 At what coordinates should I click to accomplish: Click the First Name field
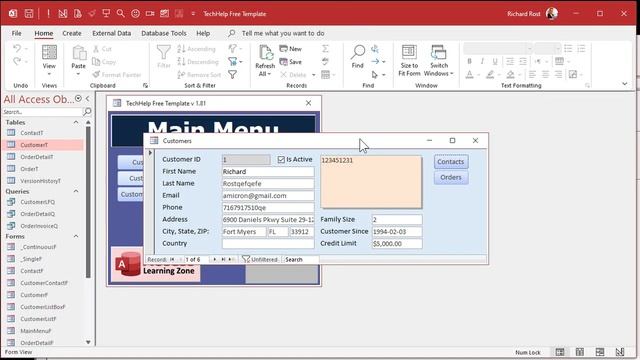(268, 171)
